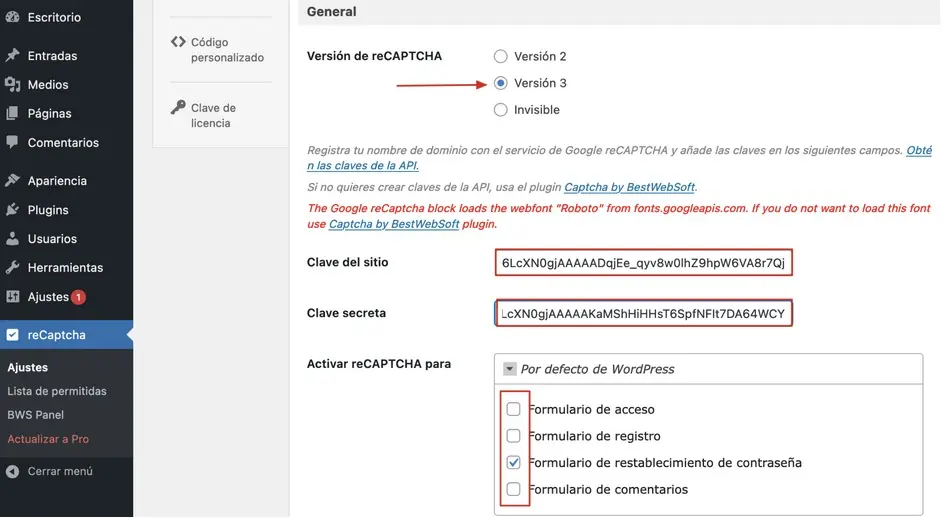Open Lista de permitidas submenu item

tap(57, 391)
